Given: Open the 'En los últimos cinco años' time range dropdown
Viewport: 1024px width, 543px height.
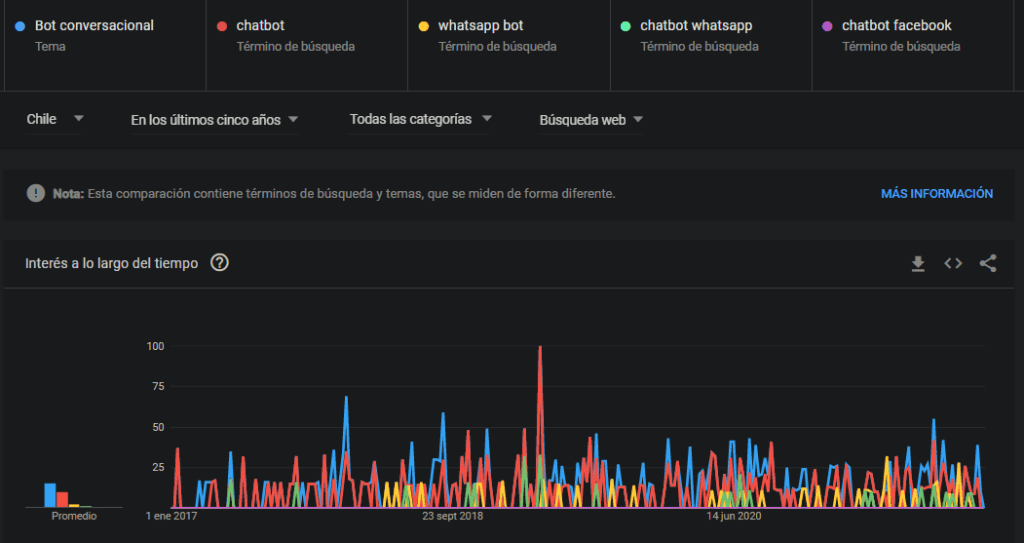Looking at the screenshot, I should [214, 120].
